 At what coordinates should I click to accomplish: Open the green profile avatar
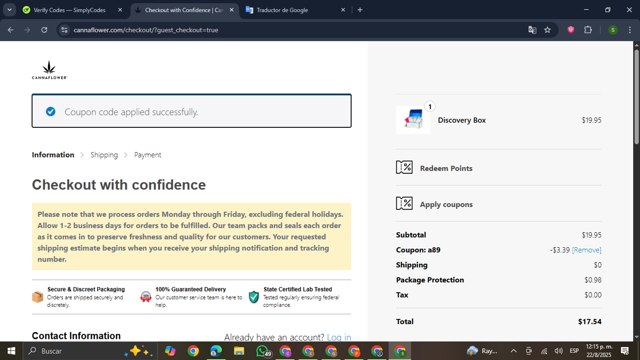(613, 30)
